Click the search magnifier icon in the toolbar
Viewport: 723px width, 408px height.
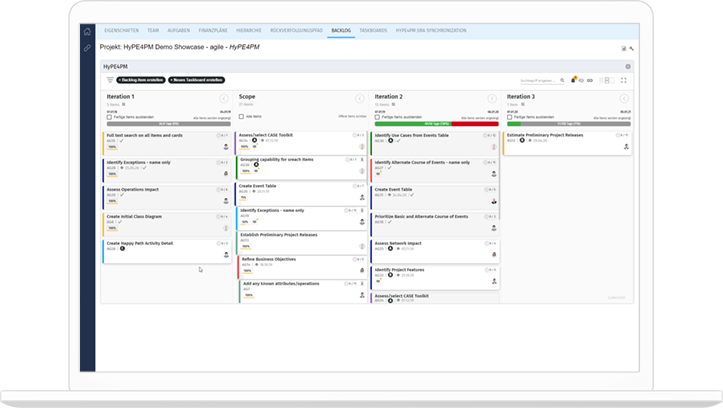(564, 79)
